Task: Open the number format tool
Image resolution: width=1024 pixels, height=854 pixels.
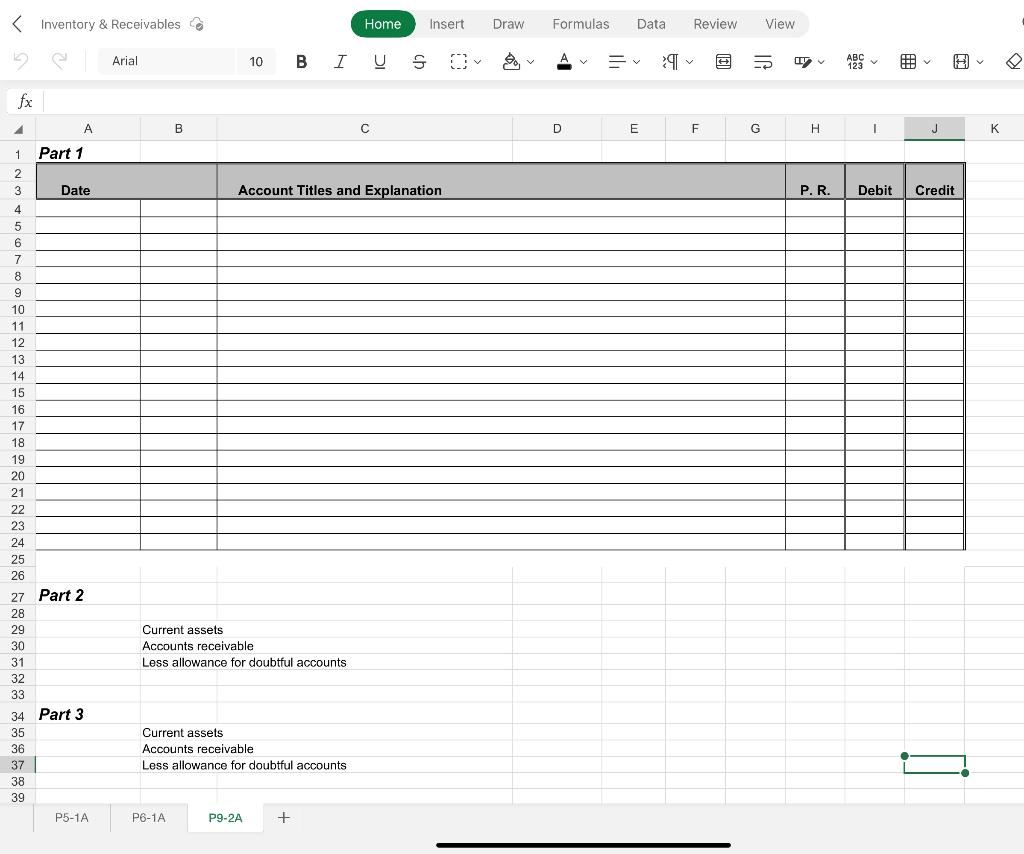Action: [x=858, y=61]
